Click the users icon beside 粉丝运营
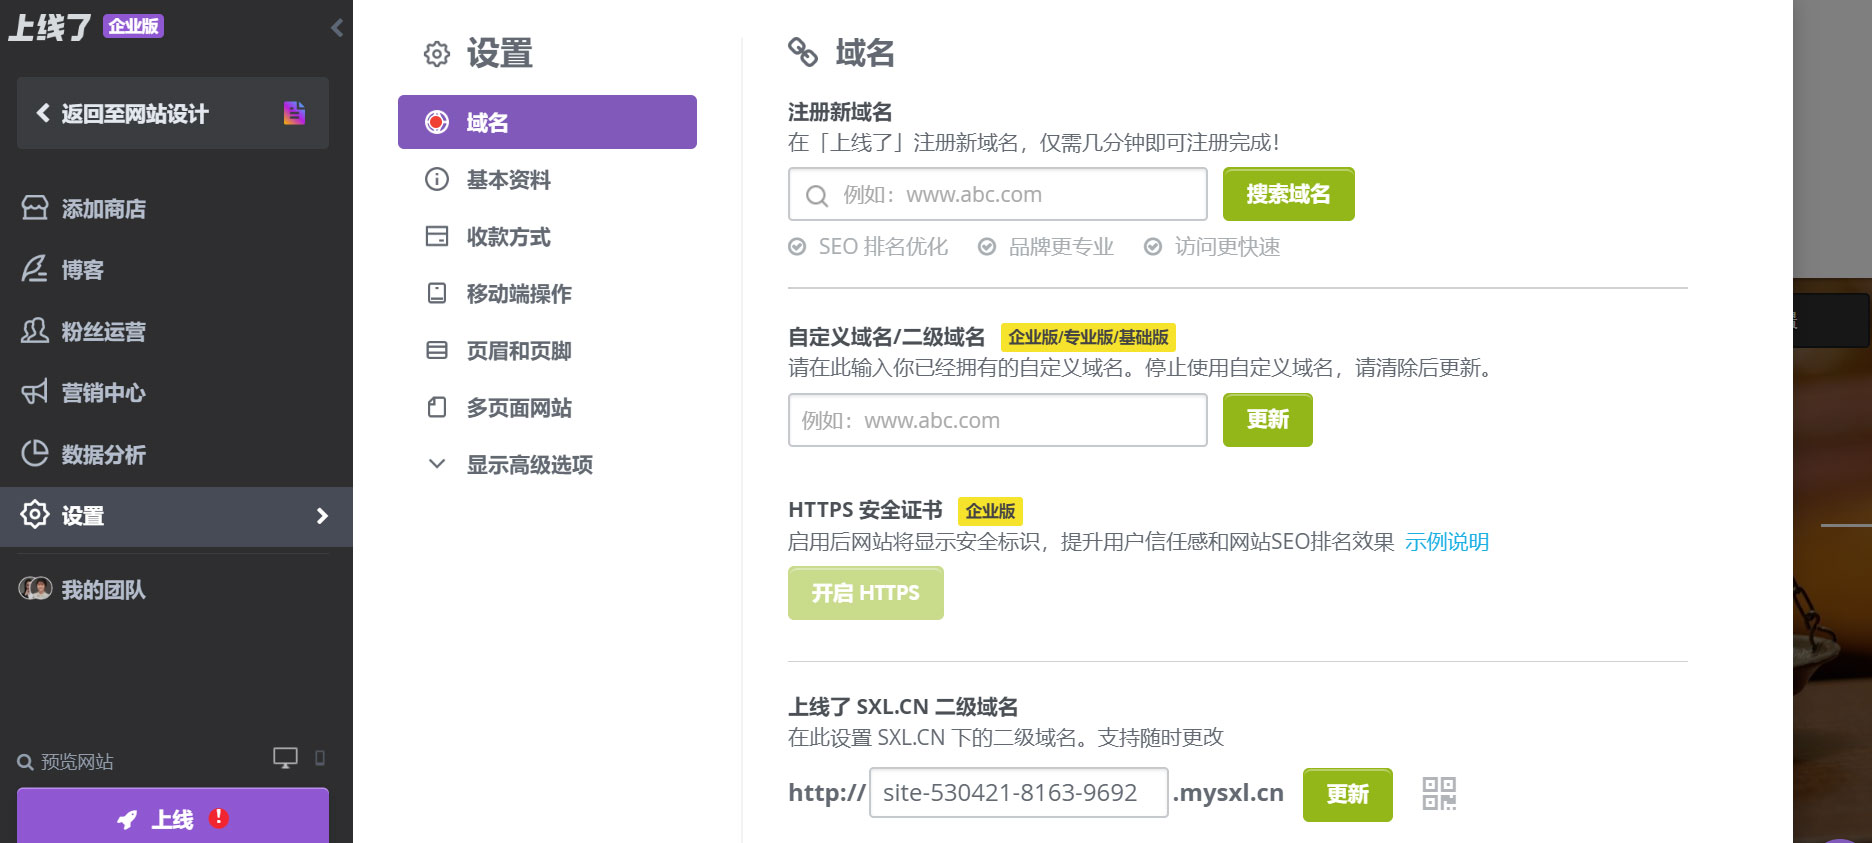The height and width of the screenshot is (843, 1872). 35,330
